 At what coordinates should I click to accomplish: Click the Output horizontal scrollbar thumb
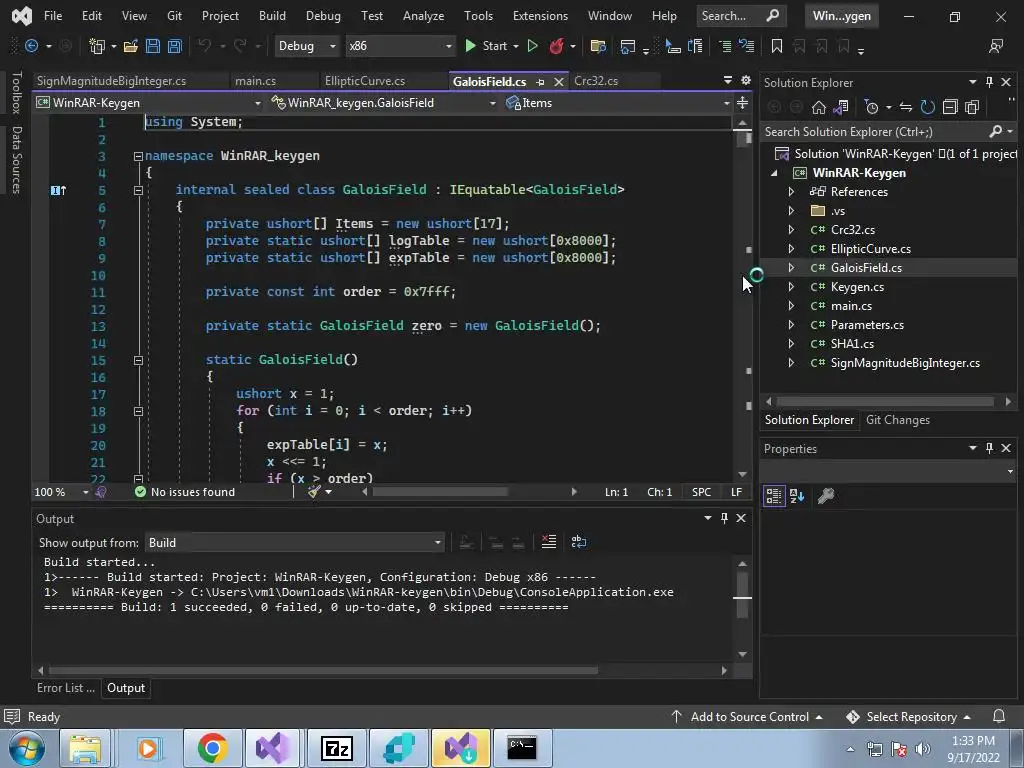pos(323,670)
